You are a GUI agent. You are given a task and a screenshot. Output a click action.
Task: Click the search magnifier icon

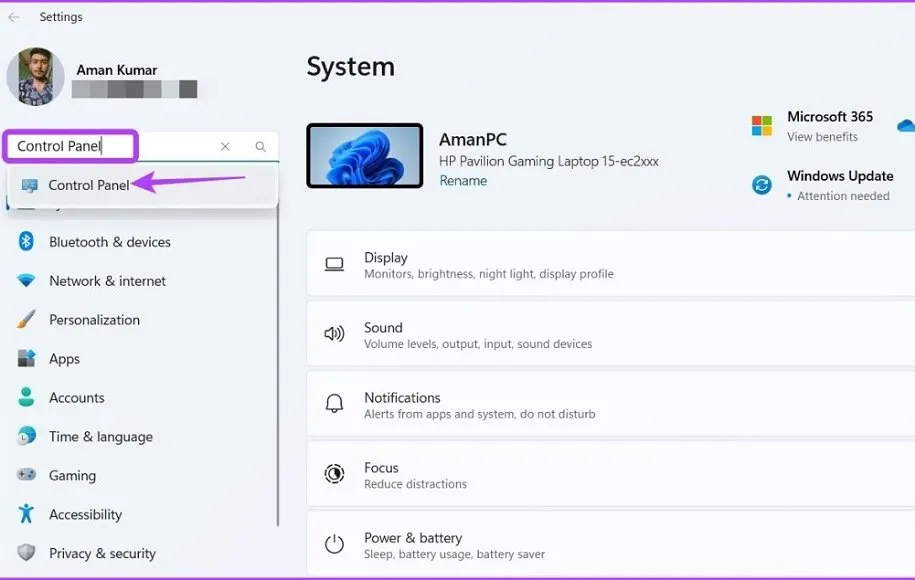coord(260,147)
